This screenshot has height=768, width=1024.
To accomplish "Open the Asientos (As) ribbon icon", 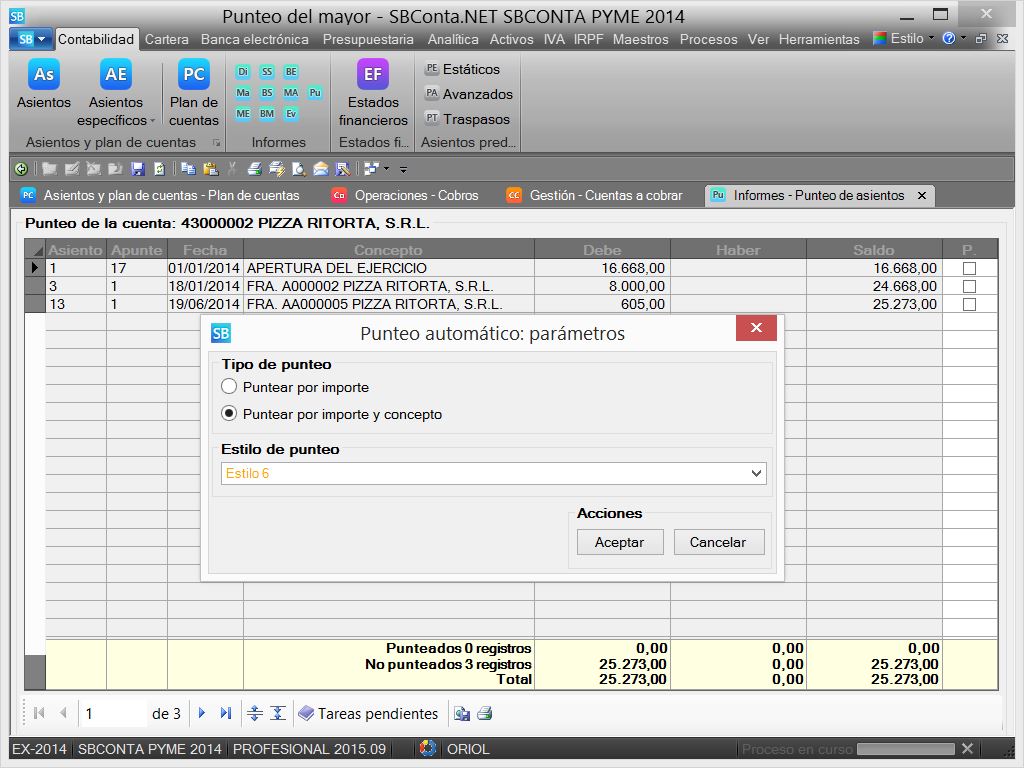I will point(44,75).
